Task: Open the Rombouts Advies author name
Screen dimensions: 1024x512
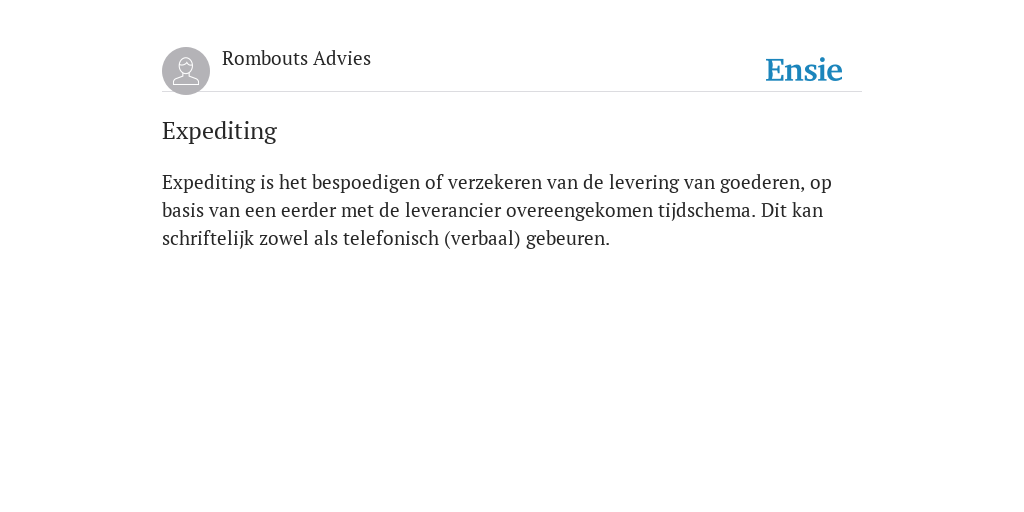Action: click(296, 58)
